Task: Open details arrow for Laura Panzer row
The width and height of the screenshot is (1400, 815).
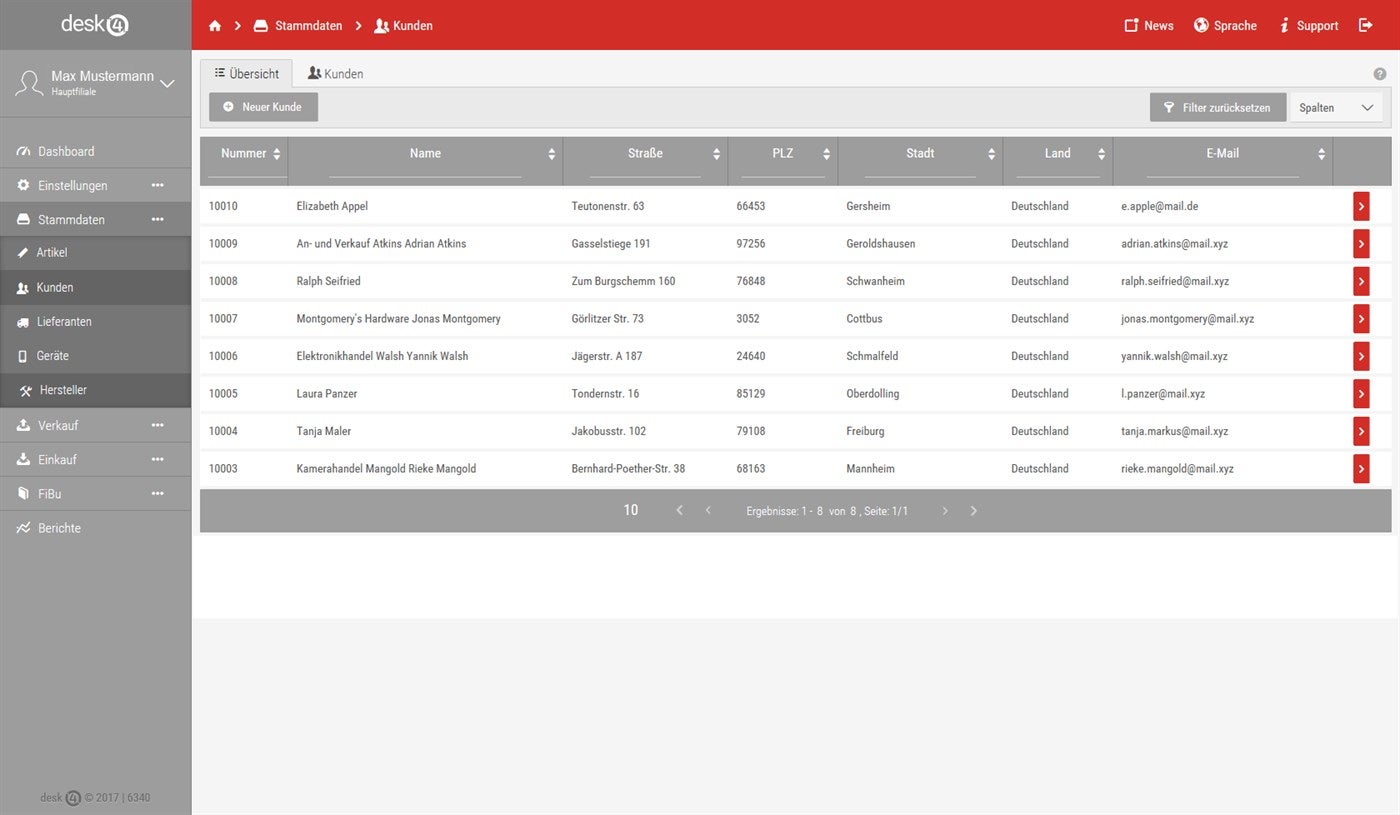Action: click(1361, 394)
